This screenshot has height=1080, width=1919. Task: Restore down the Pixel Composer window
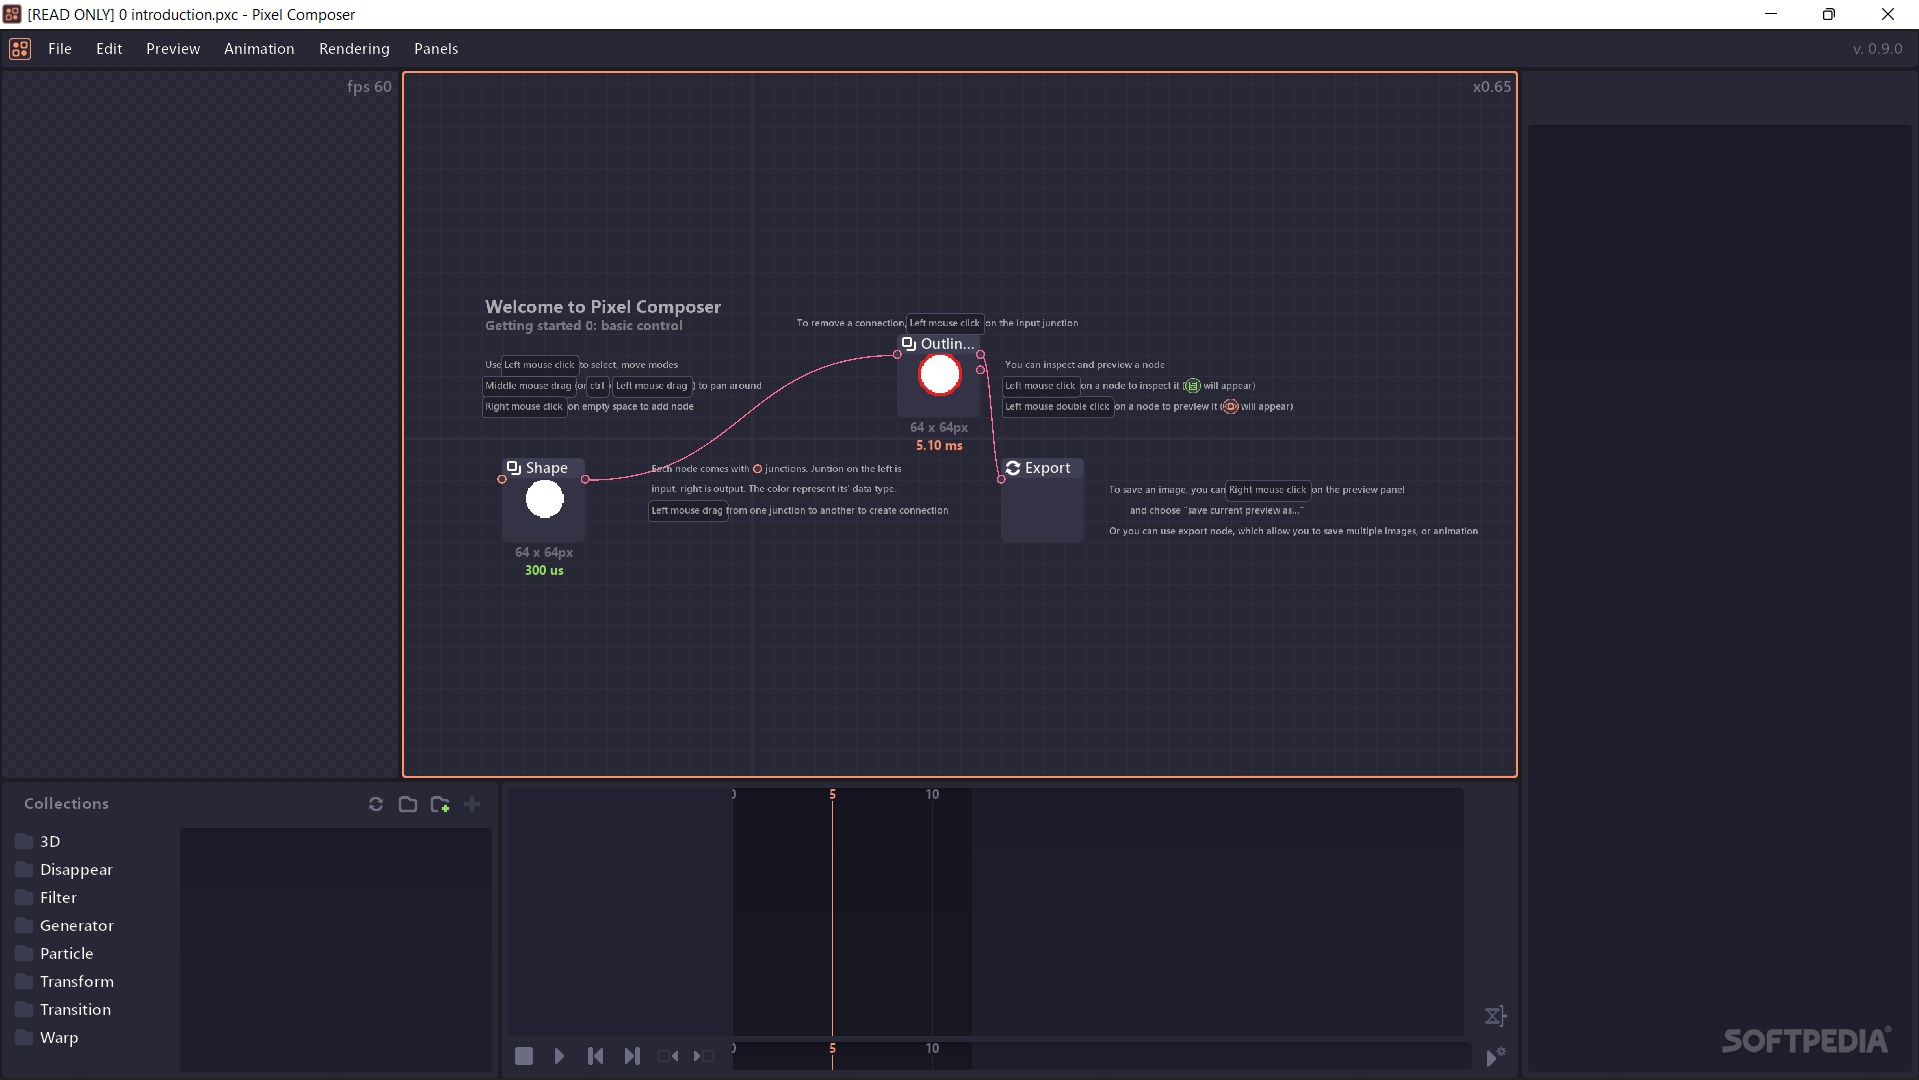[x=1829, y=14]
